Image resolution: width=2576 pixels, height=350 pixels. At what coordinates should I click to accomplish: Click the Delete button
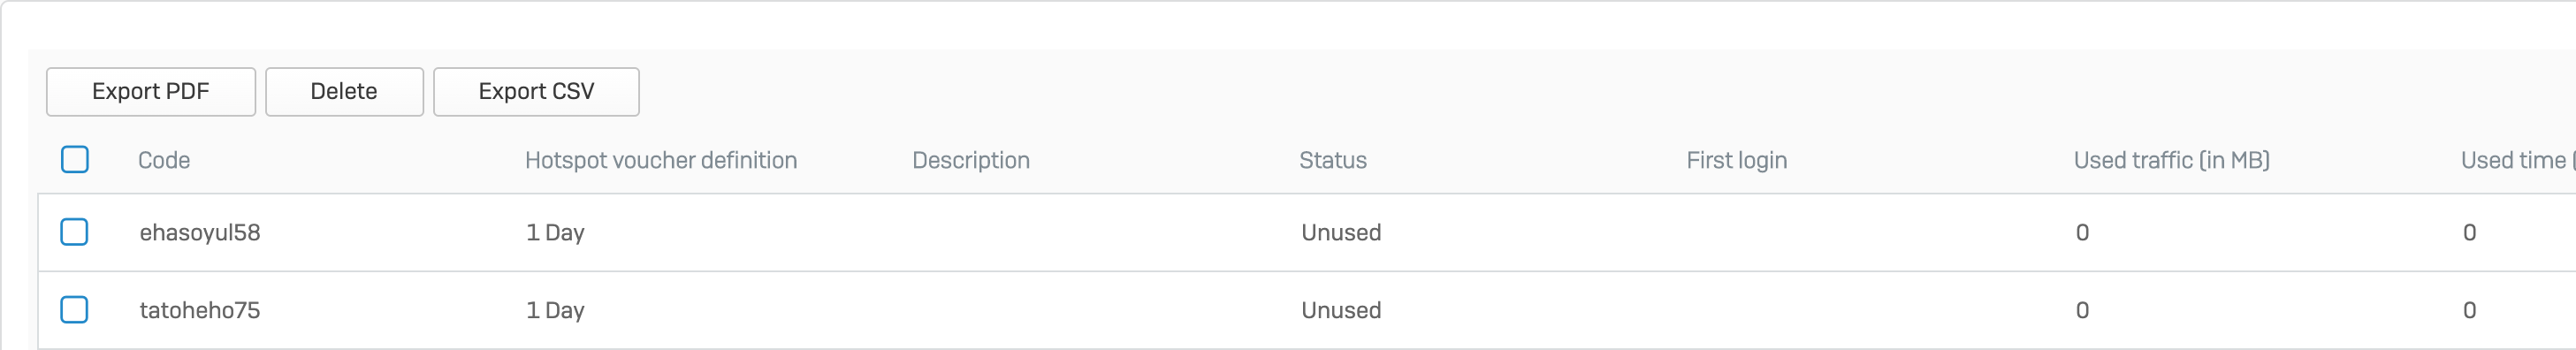[344, 92]
